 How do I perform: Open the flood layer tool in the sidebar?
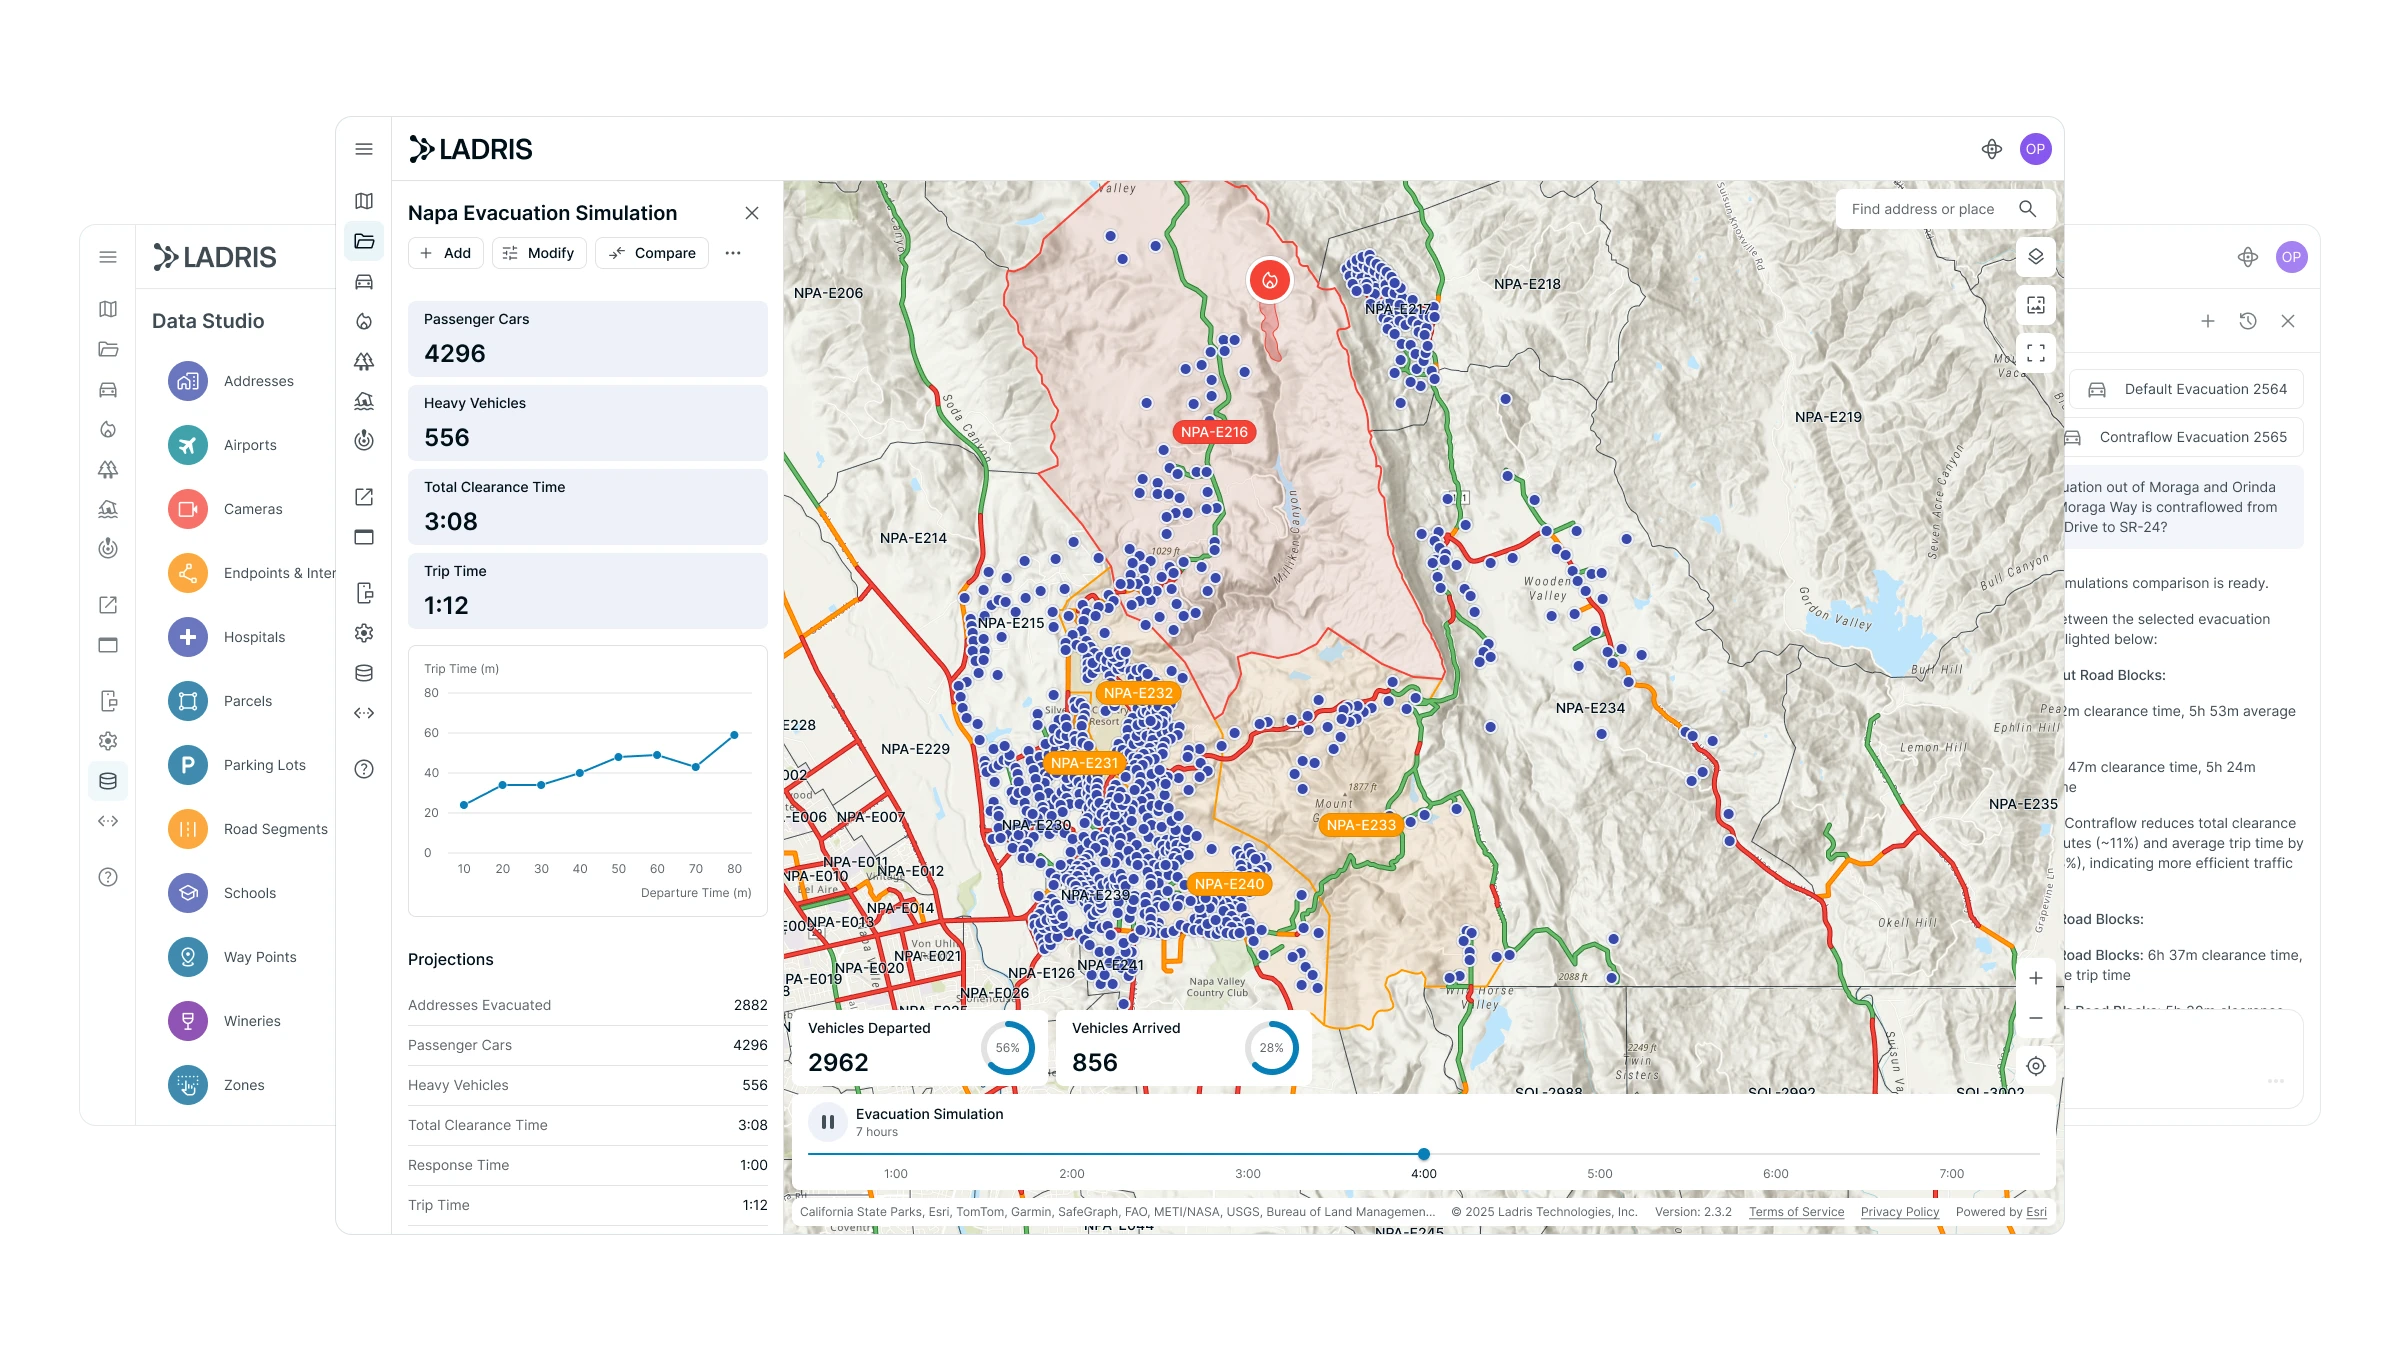[x=364, y=401]
